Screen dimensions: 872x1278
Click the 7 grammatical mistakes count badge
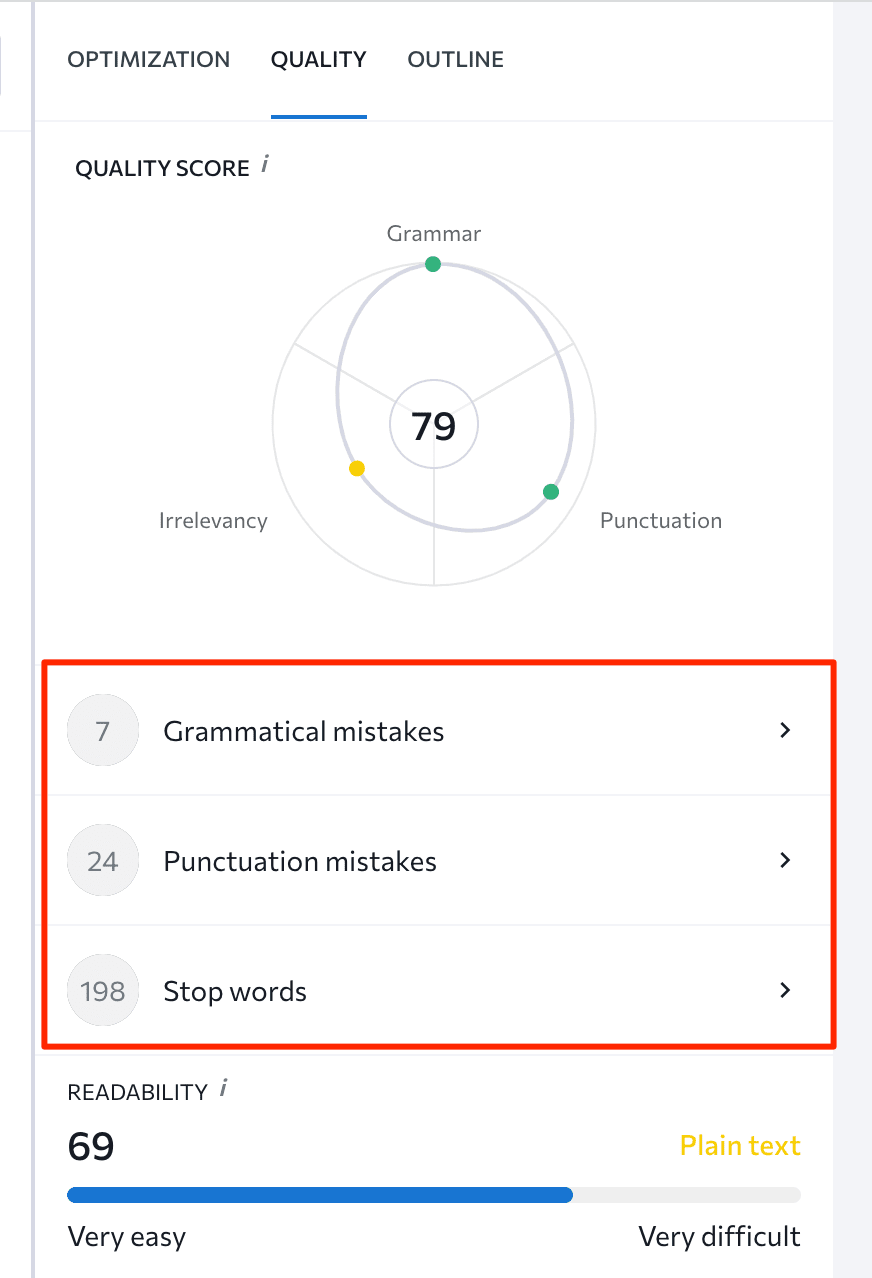point(102,731)
